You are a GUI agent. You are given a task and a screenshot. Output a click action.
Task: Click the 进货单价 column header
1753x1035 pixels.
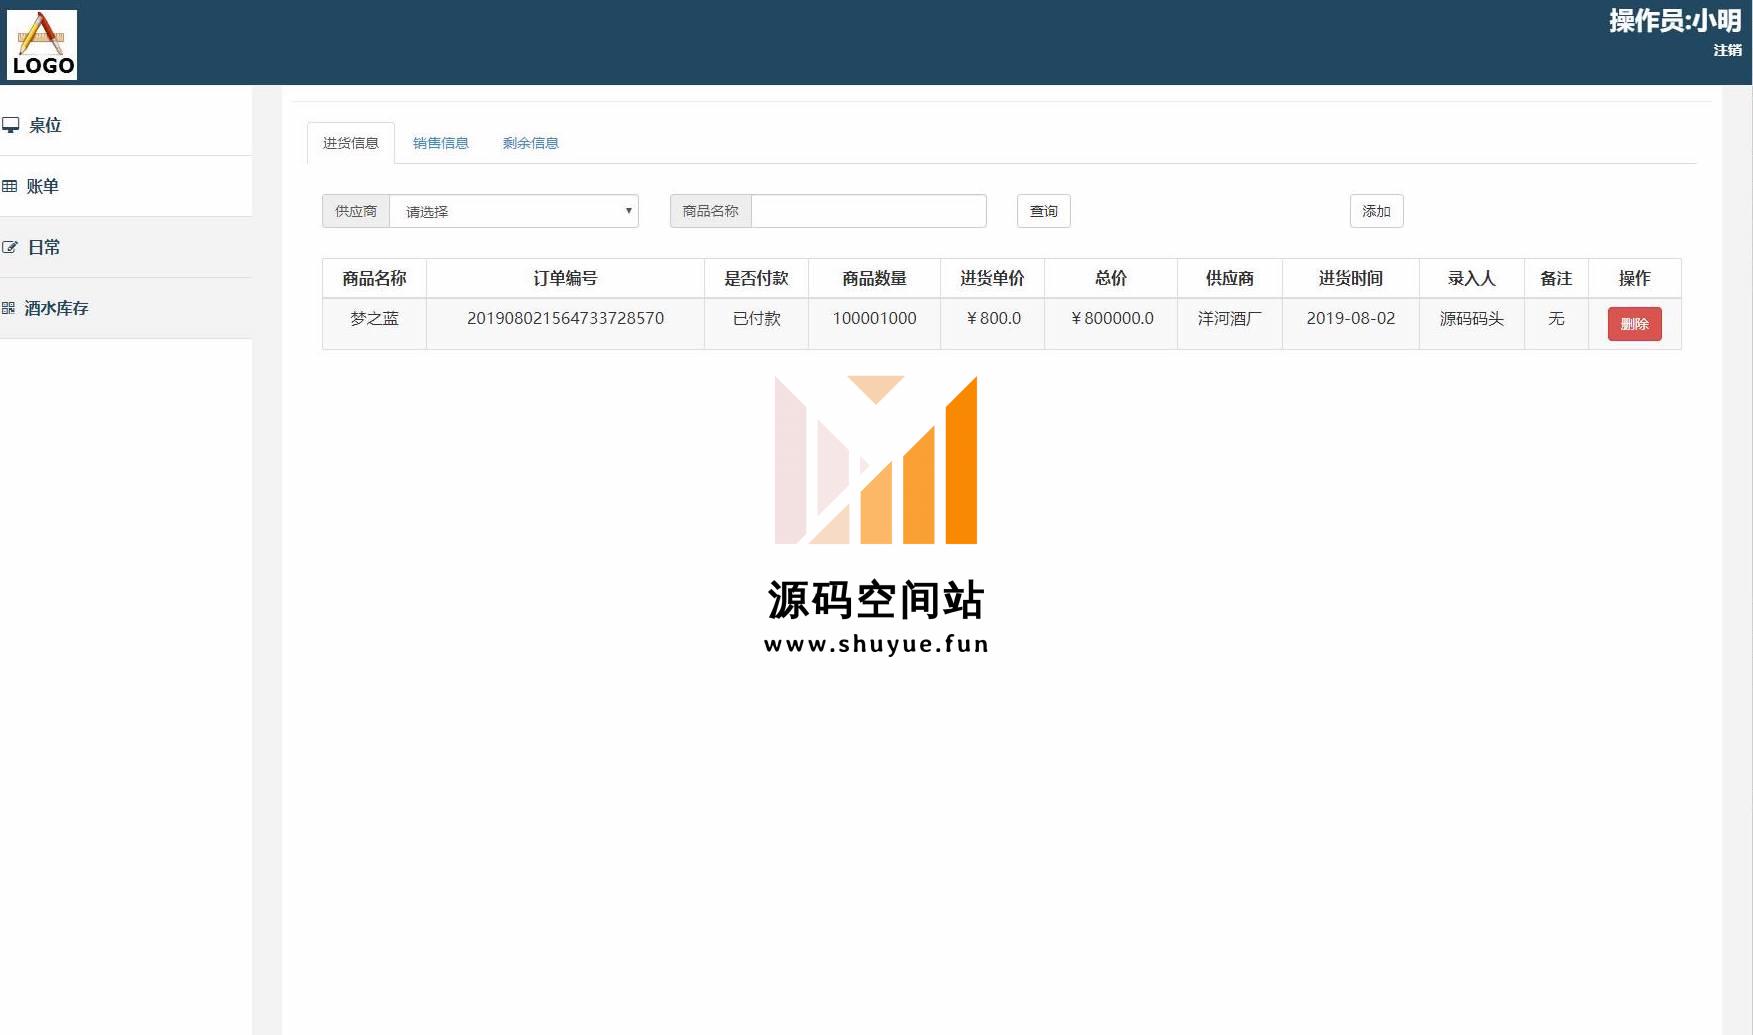[993, 278]
